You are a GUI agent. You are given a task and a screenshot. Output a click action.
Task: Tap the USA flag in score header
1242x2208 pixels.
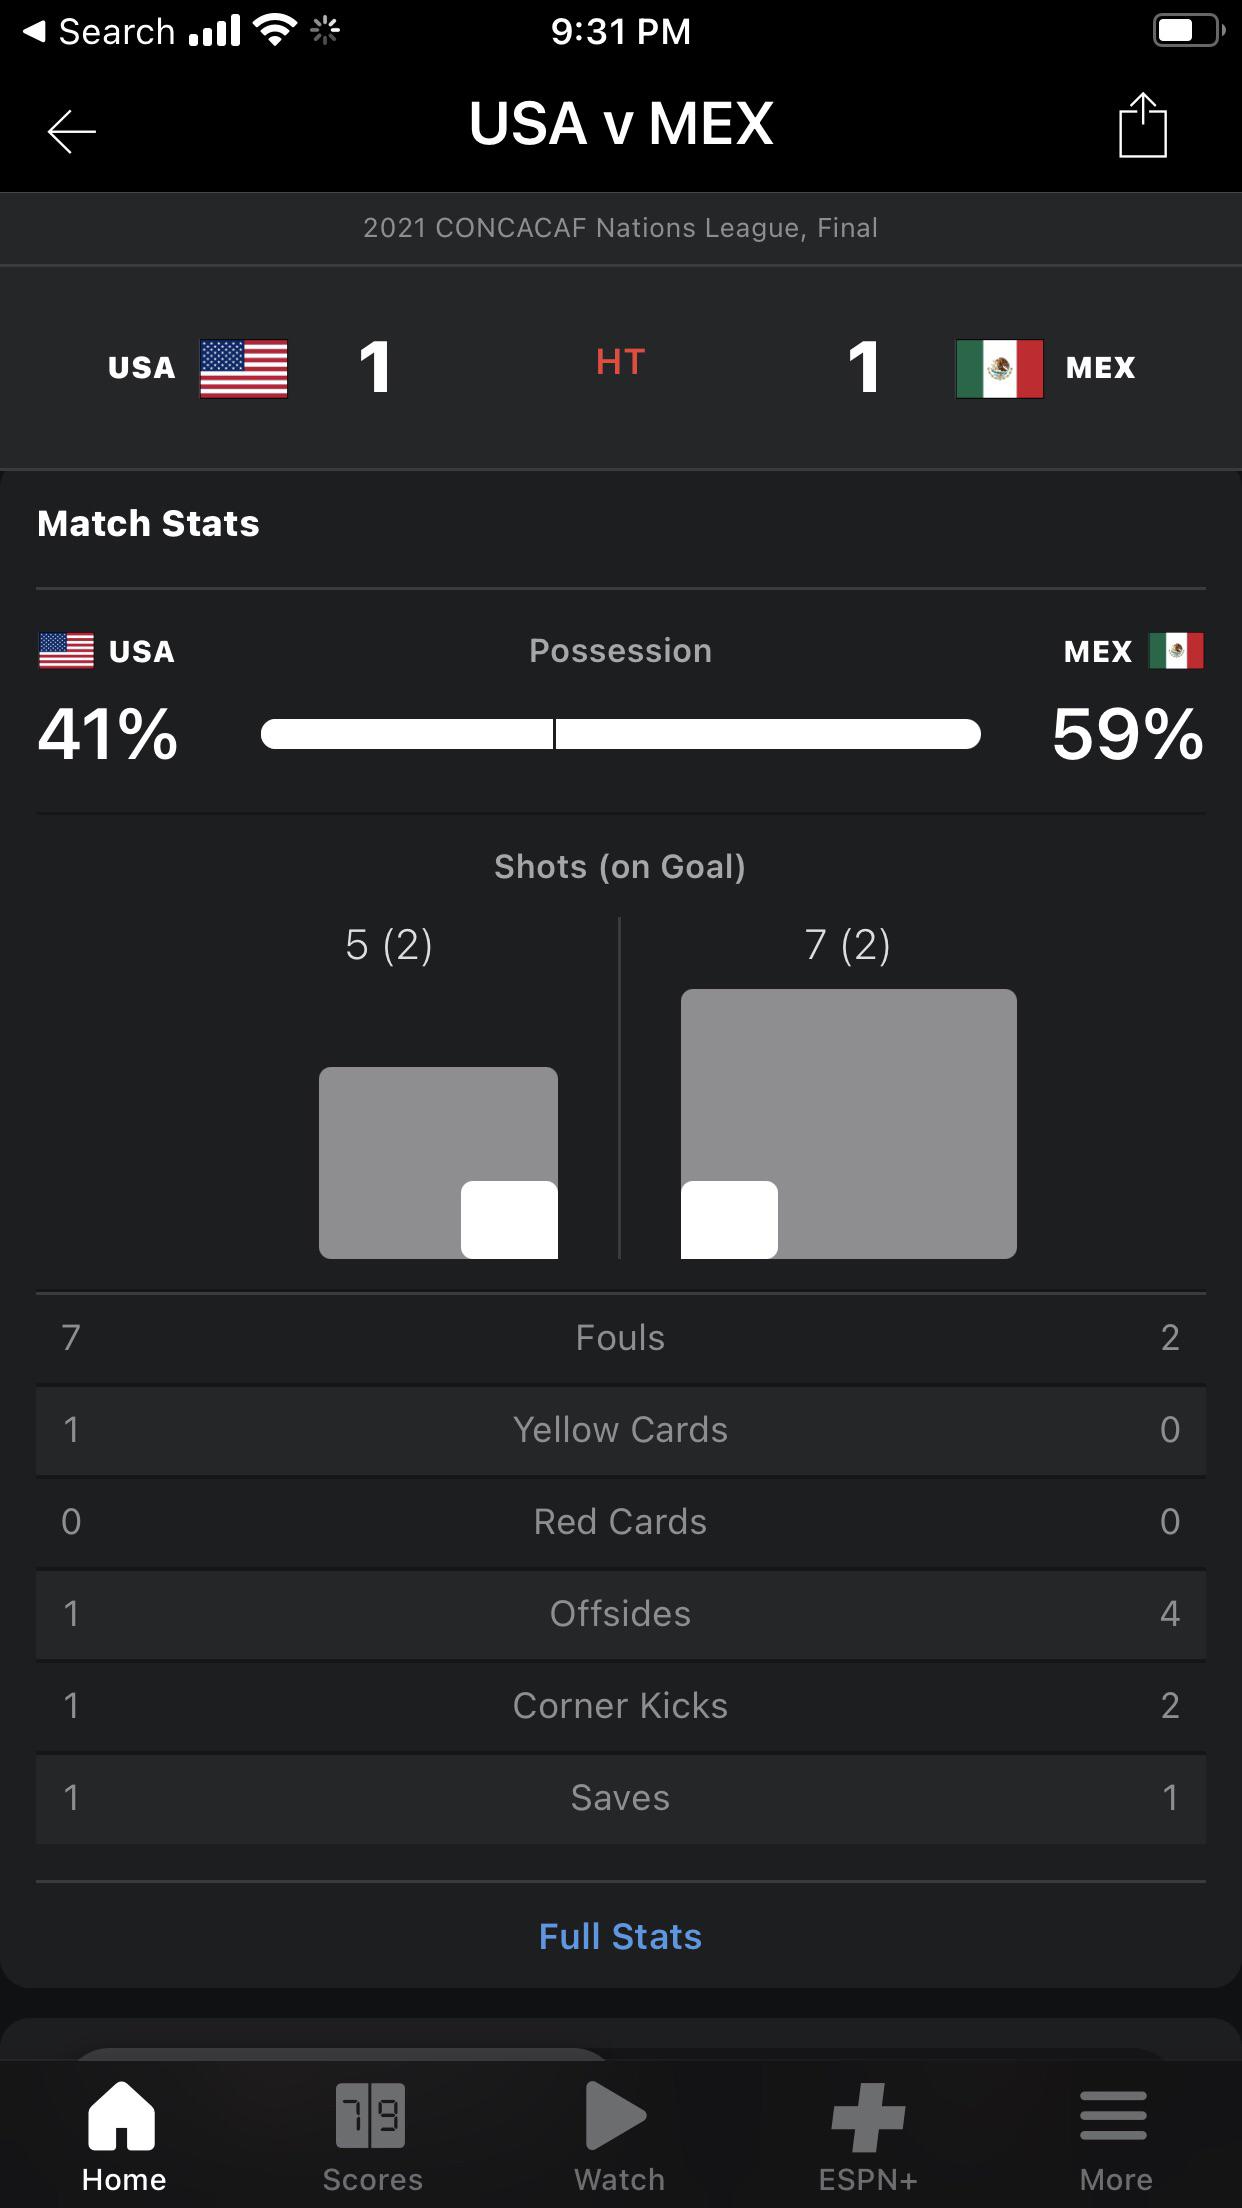pyautogui.click(x=243, y=368)
